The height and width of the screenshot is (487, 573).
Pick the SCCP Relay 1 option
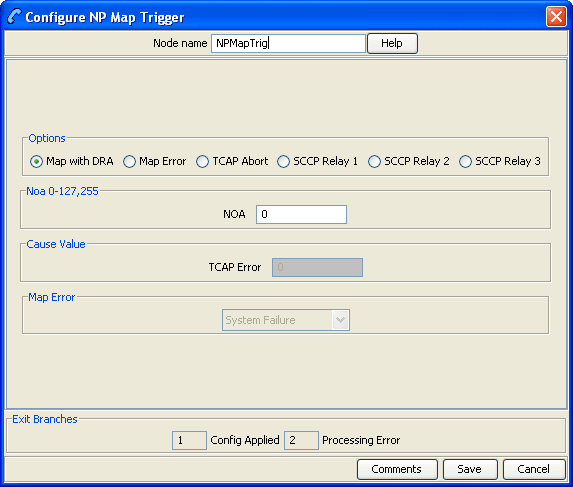click(x=318, y=161)
